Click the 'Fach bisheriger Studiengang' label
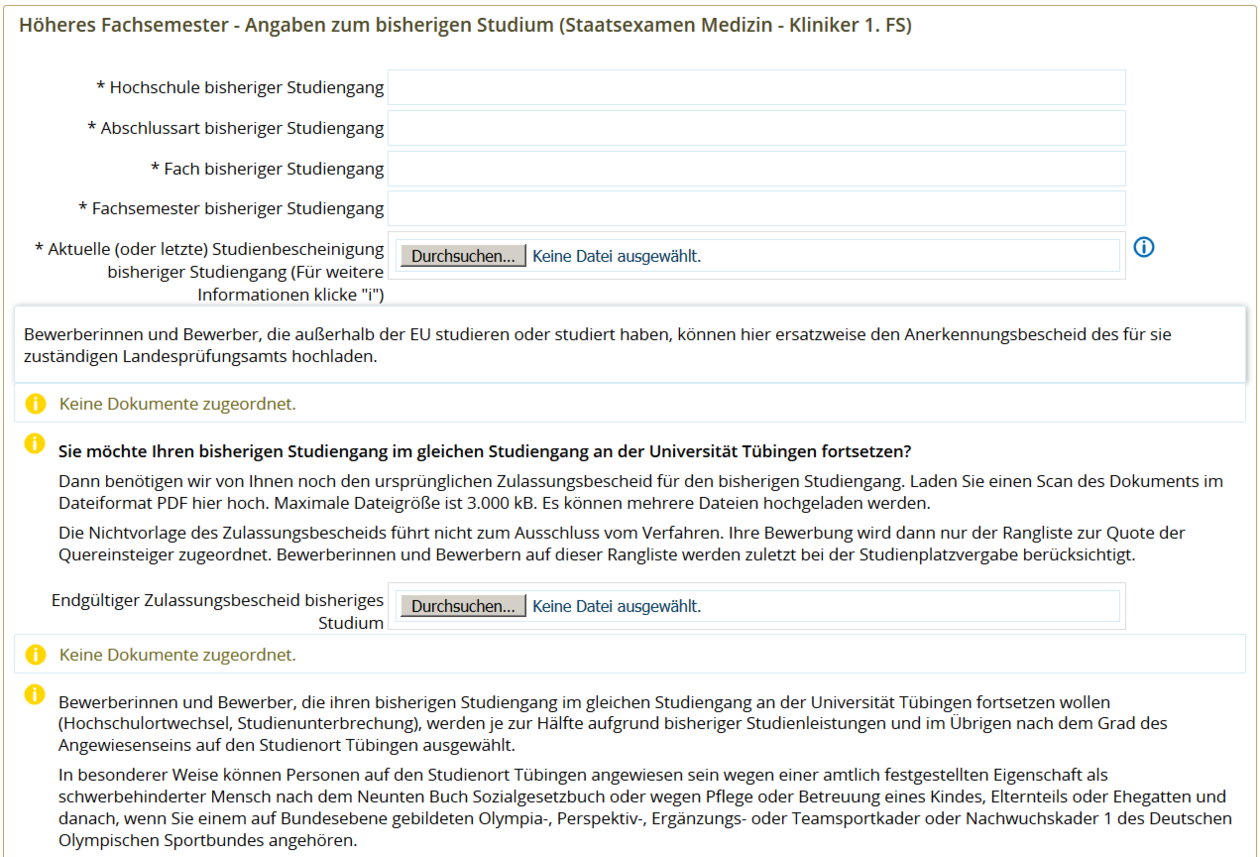The width and height of the screenshot is (1260, 857). 267,169
